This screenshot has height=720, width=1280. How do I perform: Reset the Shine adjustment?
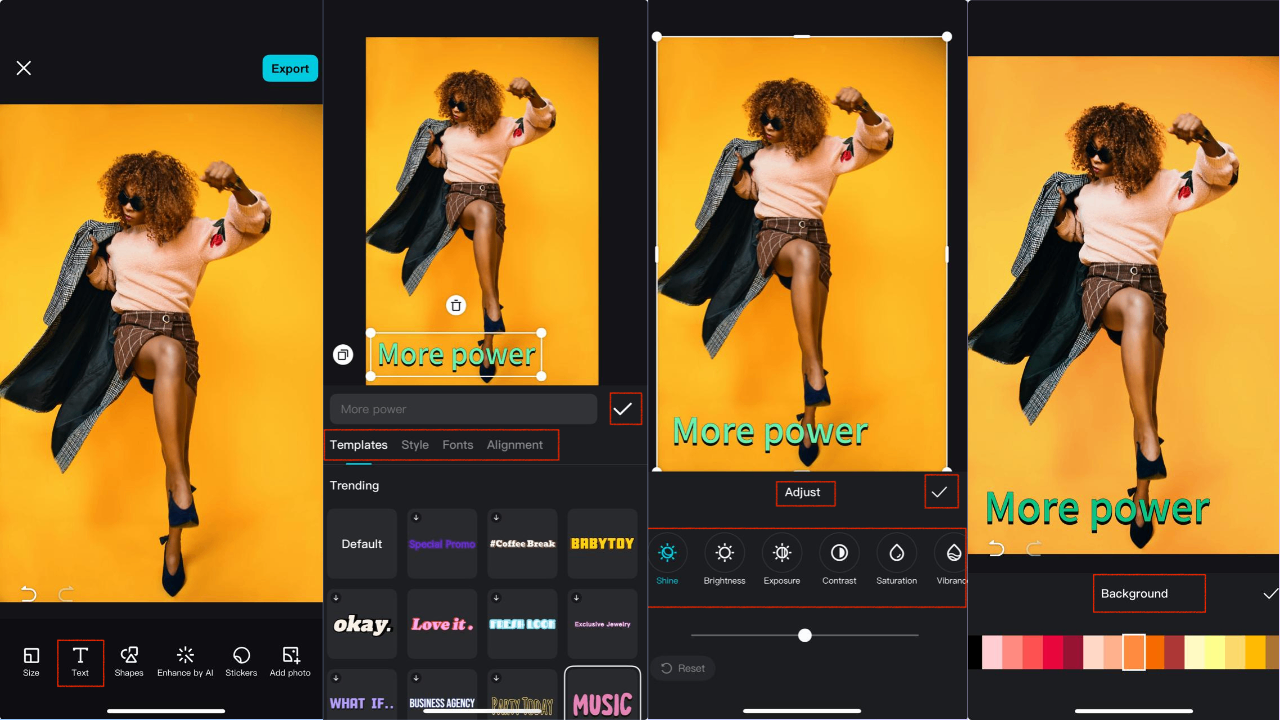[682, 667]
